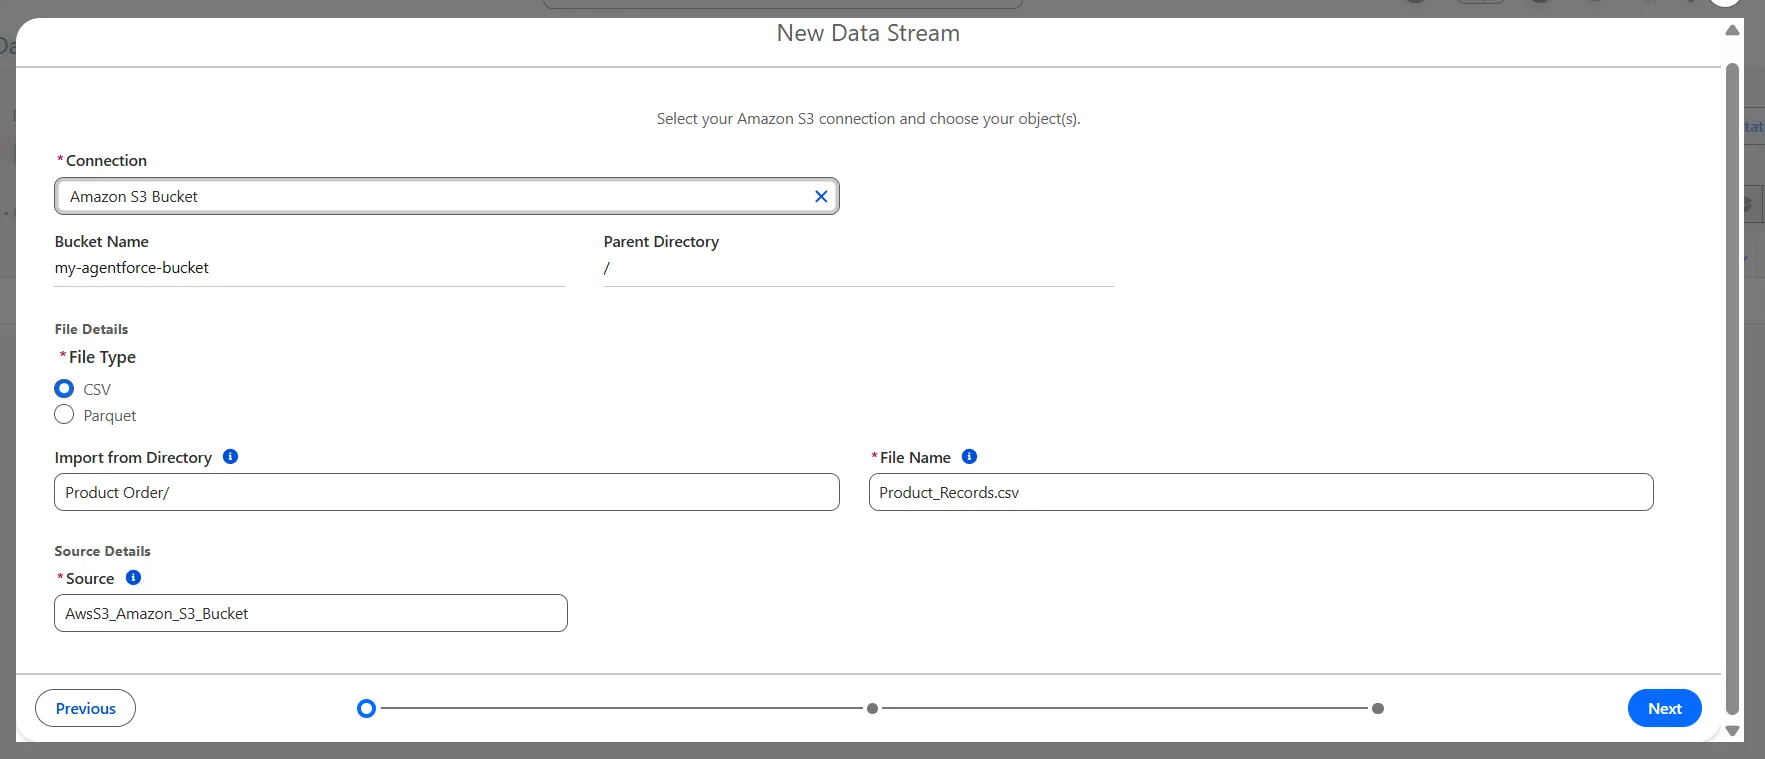Click the last step dot in progress bar
This screenshot has width=1765, height=759.
[x=1378, y=708]
